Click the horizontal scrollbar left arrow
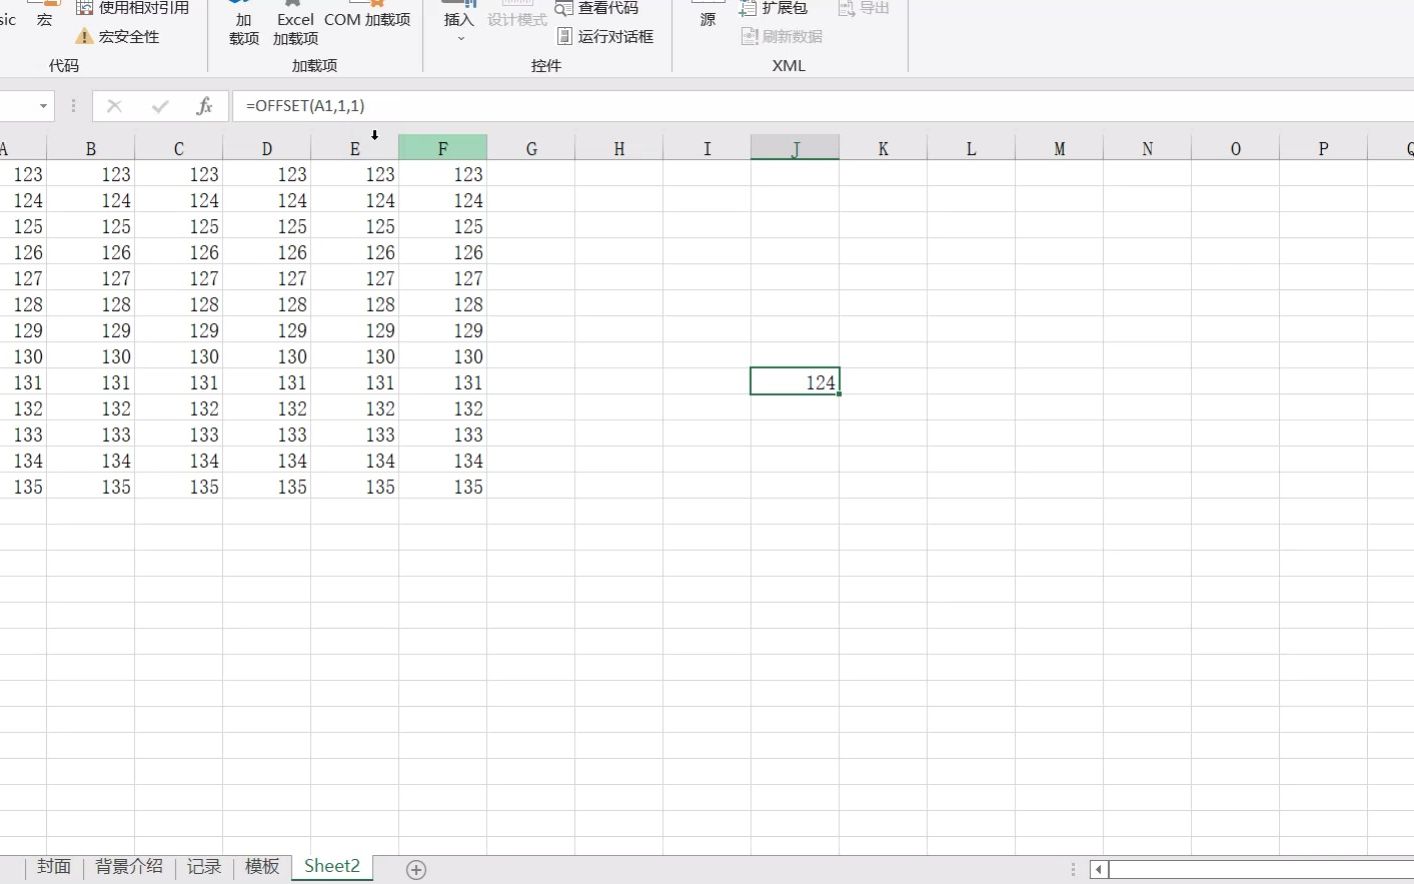The height and width of the screenshot is (884, 1414). pos(1099,870)
